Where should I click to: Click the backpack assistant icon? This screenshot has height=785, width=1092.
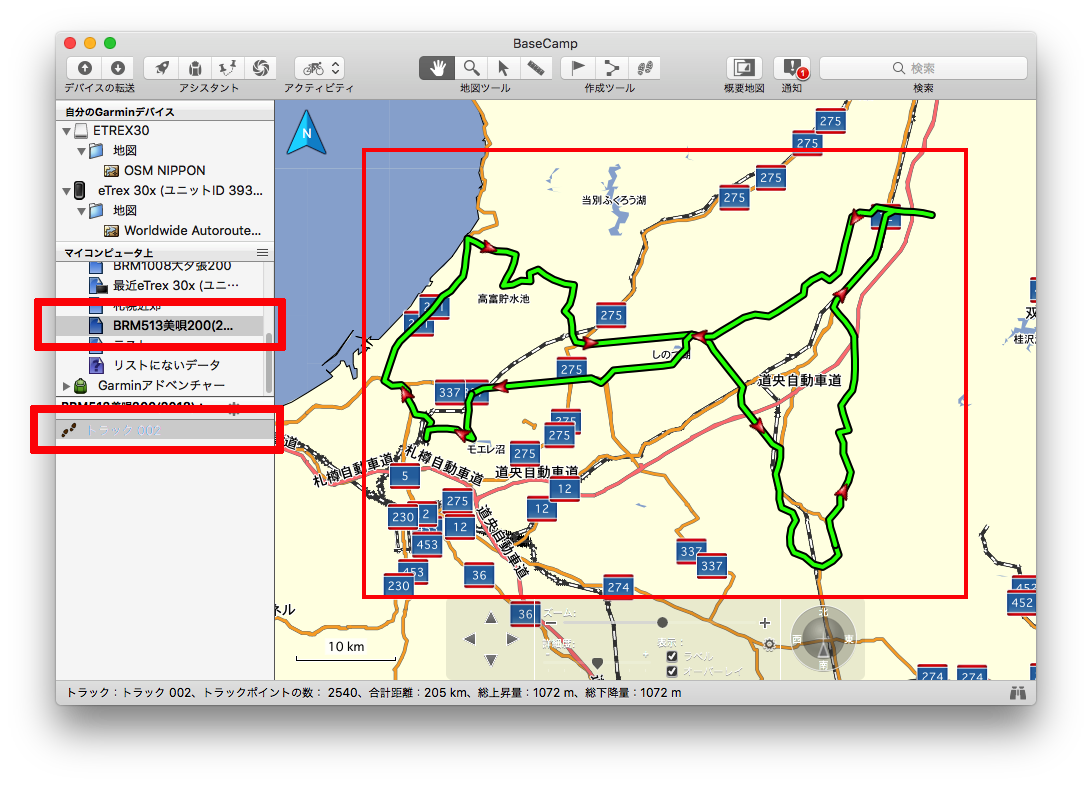tap(195, 68)
